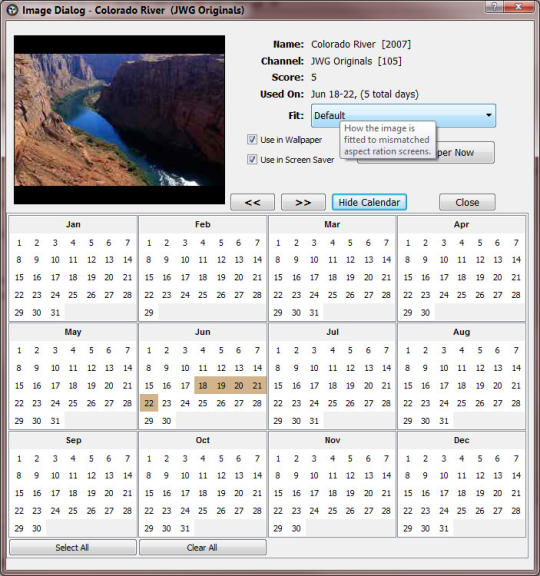This screenshot has width=540, height=576.
Task: Click the Sep month header
Action: click(x=73, y=440)
